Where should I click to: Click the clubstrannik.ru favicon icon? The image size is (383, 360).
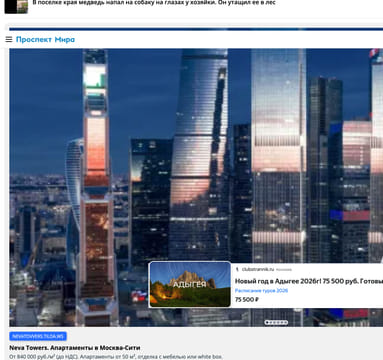pos(237,269)
